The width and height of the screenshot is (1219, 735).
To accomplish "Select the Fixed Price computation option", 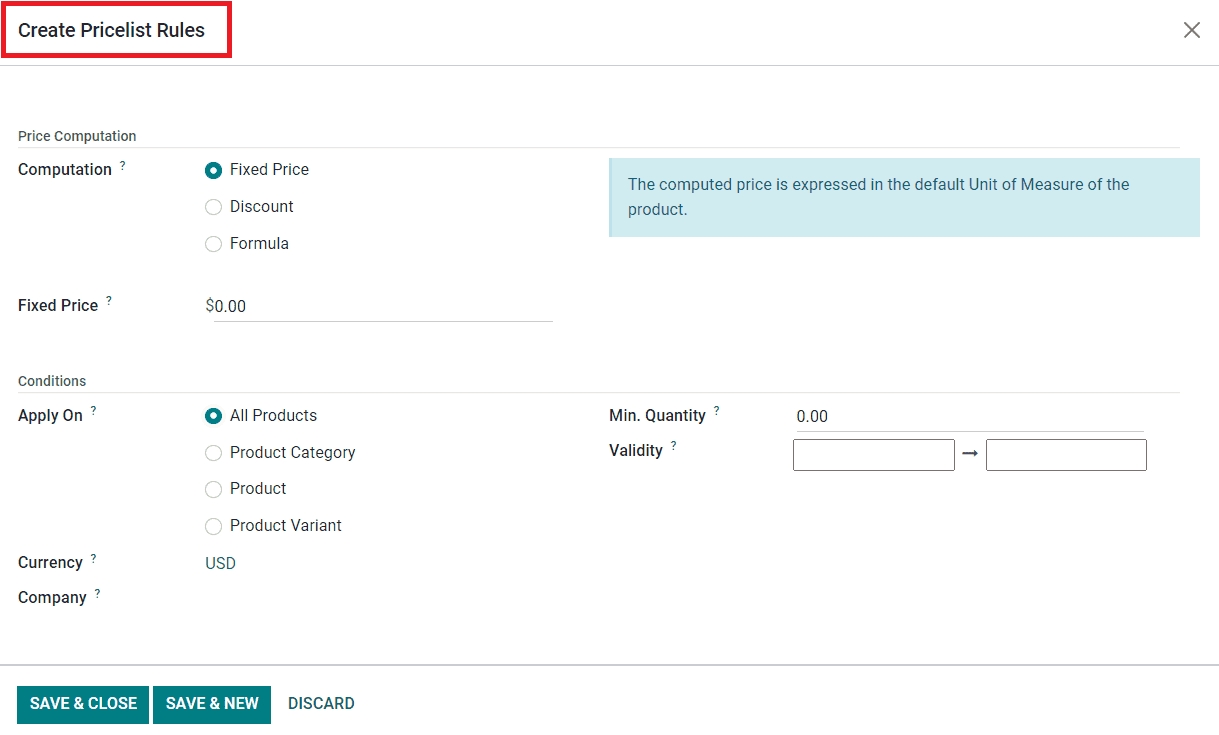I will point(213,170).
